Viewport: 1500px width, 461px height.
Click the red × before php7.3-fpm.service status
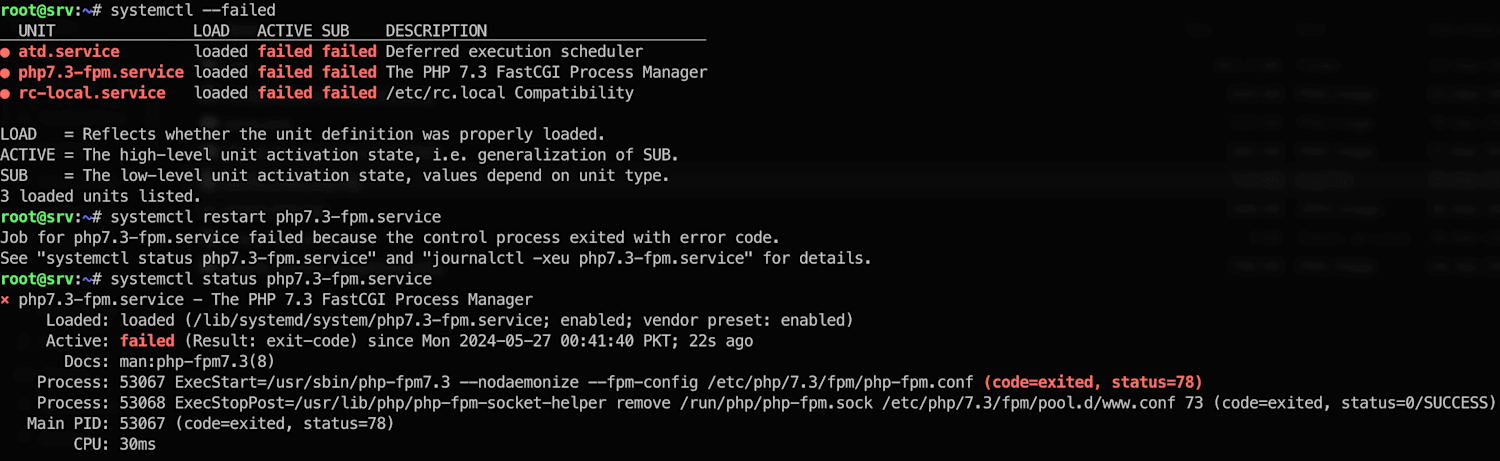click(x=5, y=300)
